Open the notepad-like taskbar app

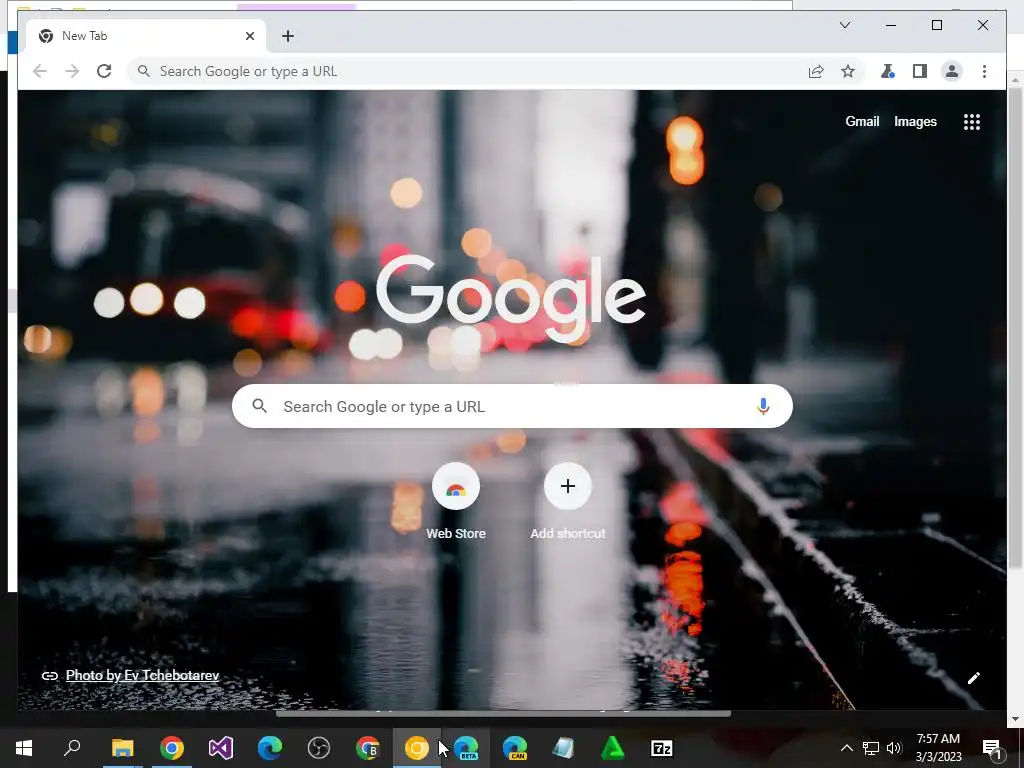click(x=563, y=748)
